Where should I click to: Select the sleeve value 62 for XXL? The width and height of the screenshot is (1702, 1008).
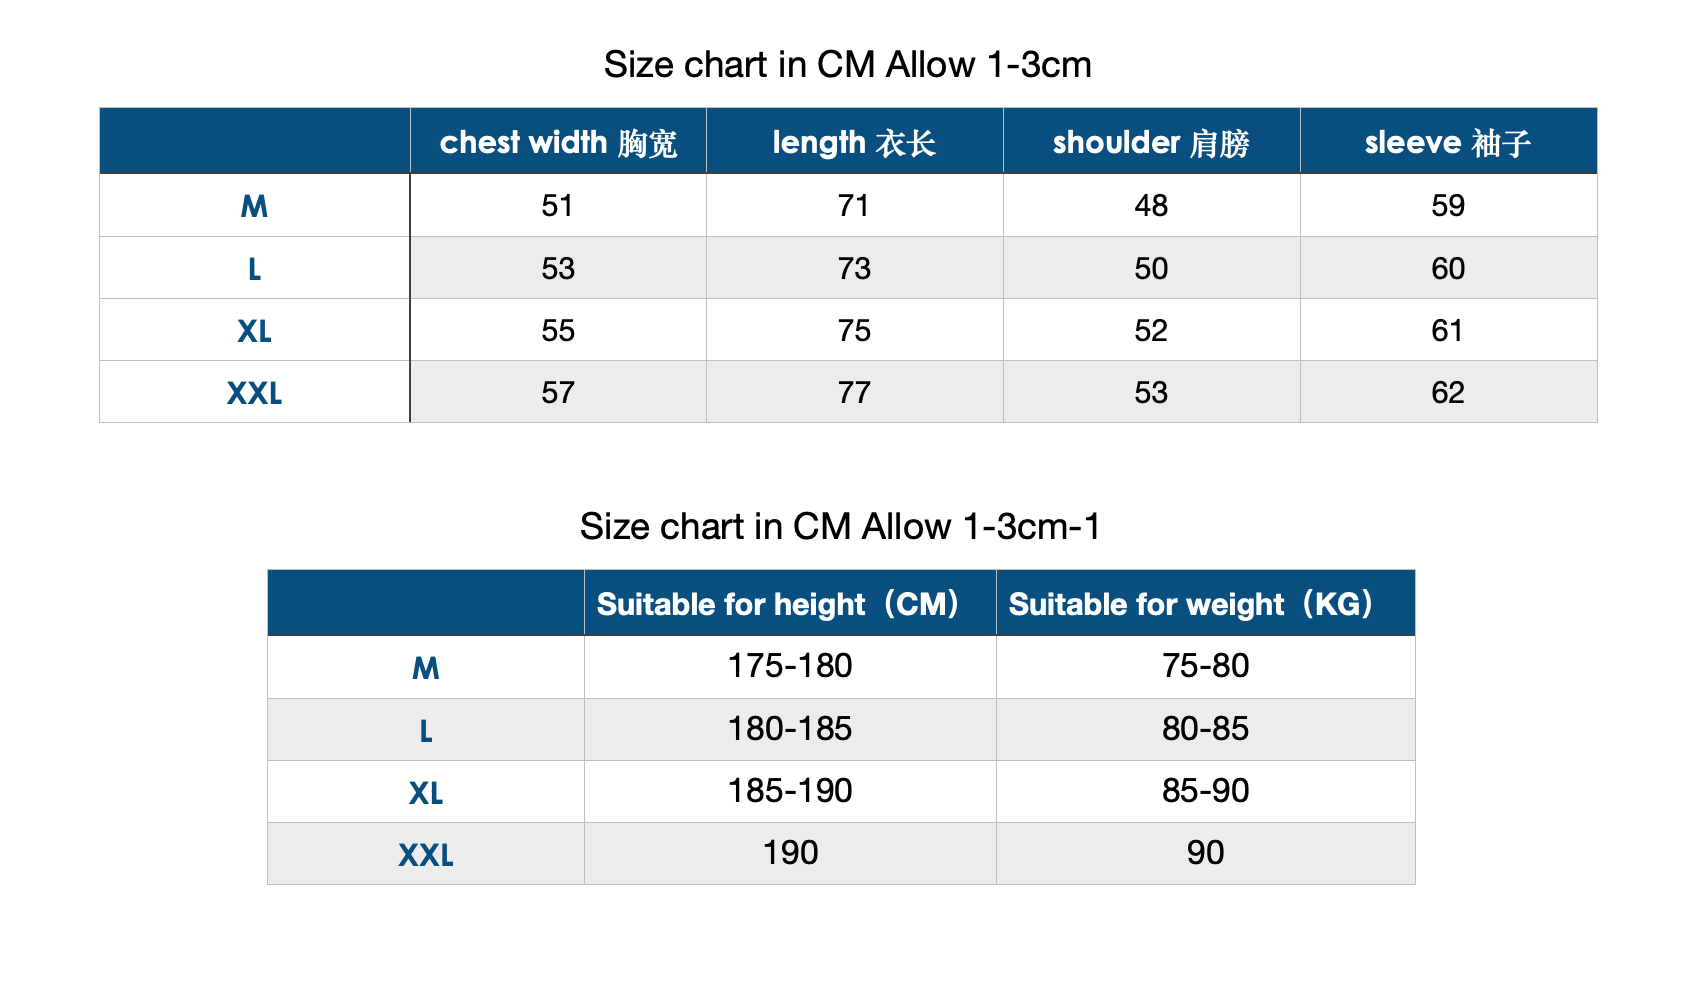coord(1448,392)
